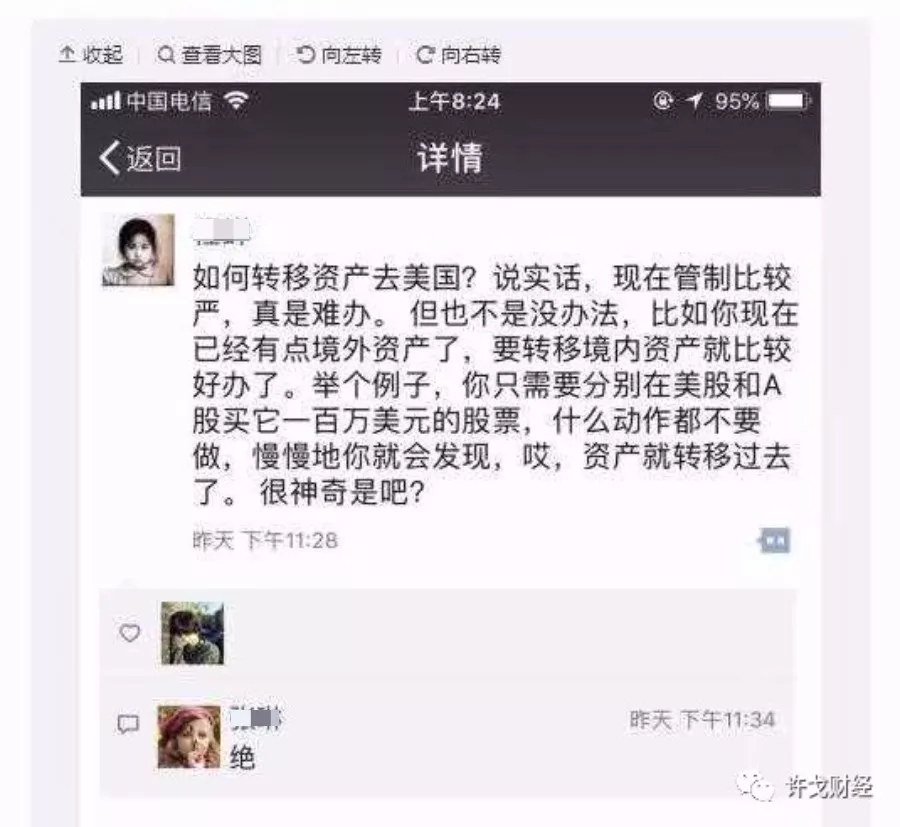Tap the comment bubble button beside timestamp
The image size is (900, 827).
coord(775,541)
